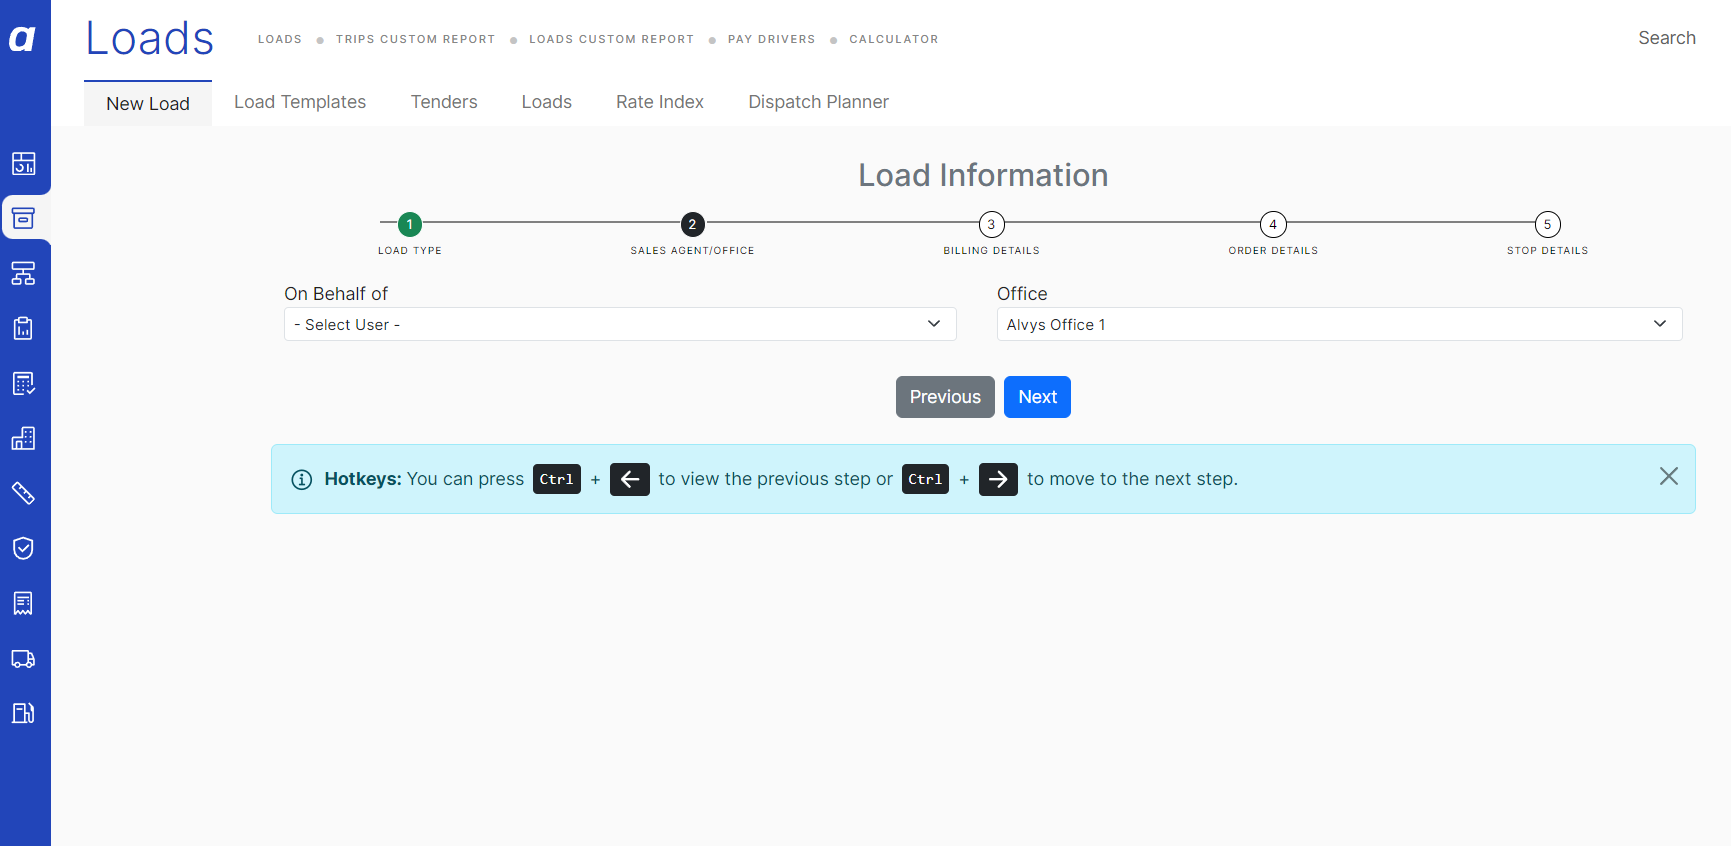Screen dimensions: 1731x846
Task: Open Loads Custom Report link
Action: pos(612,39)
